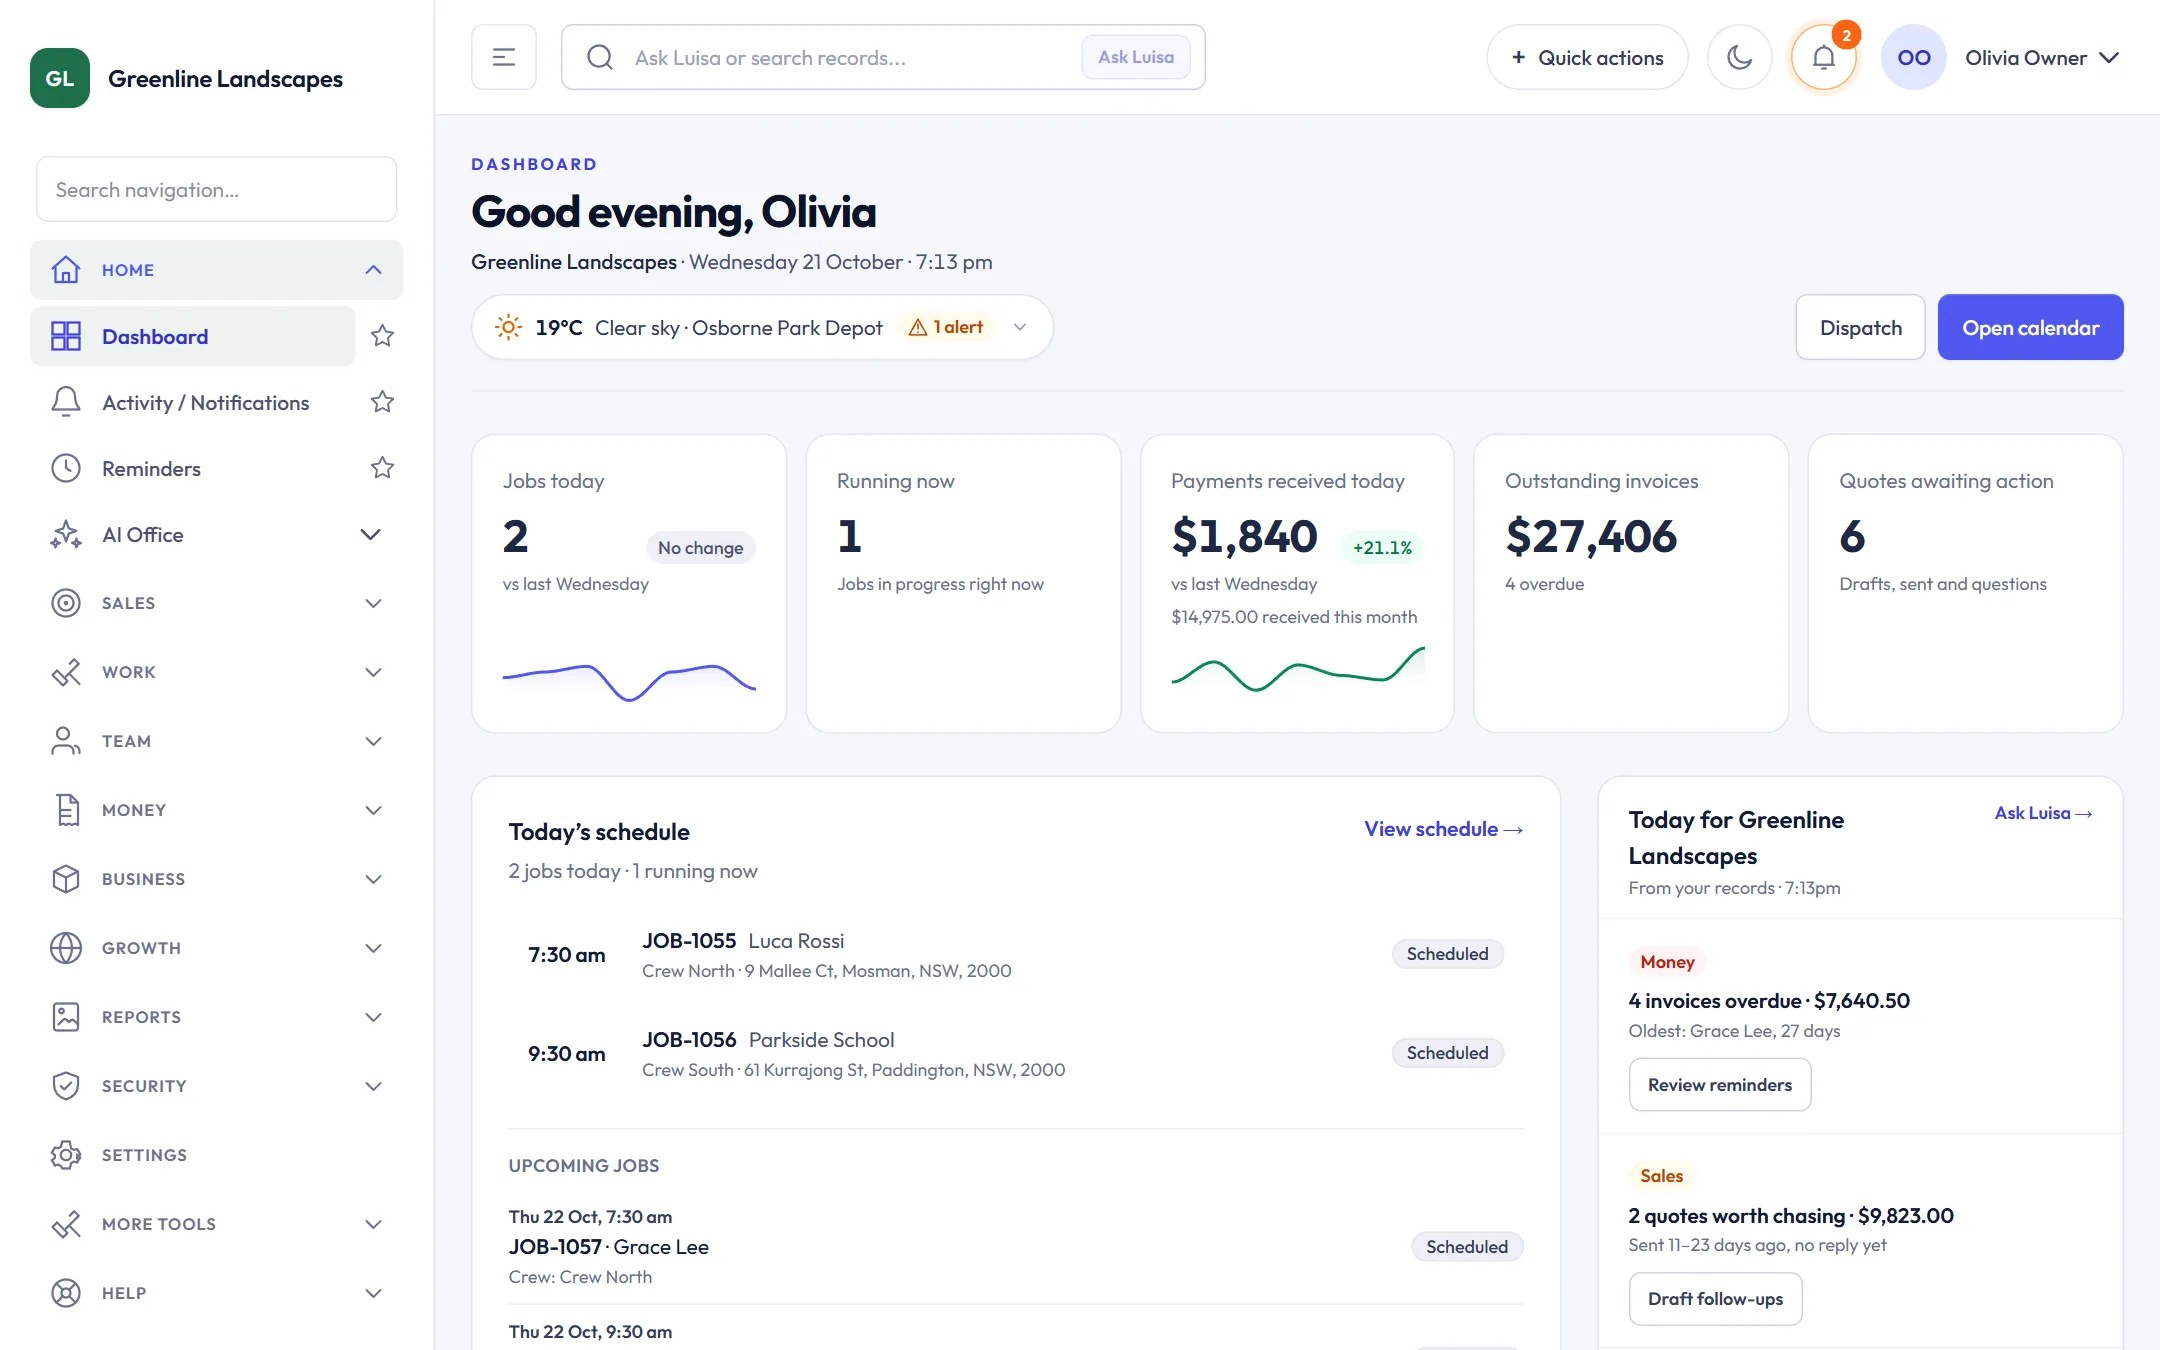Expand the AI Office submenu
The image size is (2160, 1350).
coord(370,535)
